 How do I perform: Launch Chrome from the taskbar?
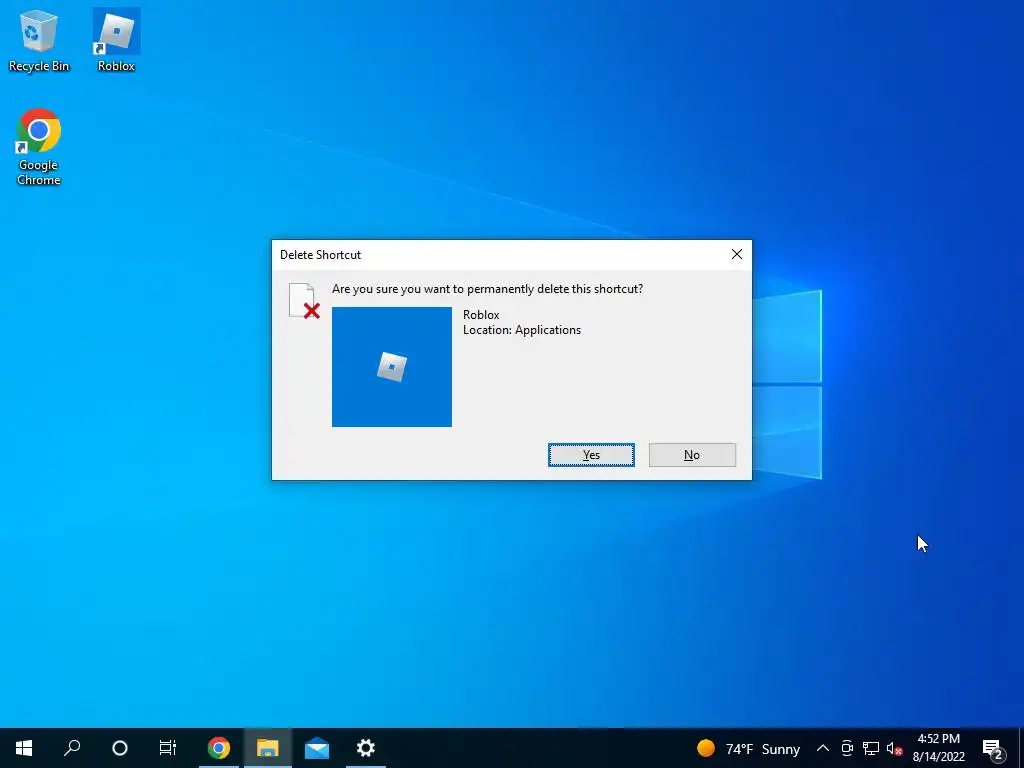point(219,748)
